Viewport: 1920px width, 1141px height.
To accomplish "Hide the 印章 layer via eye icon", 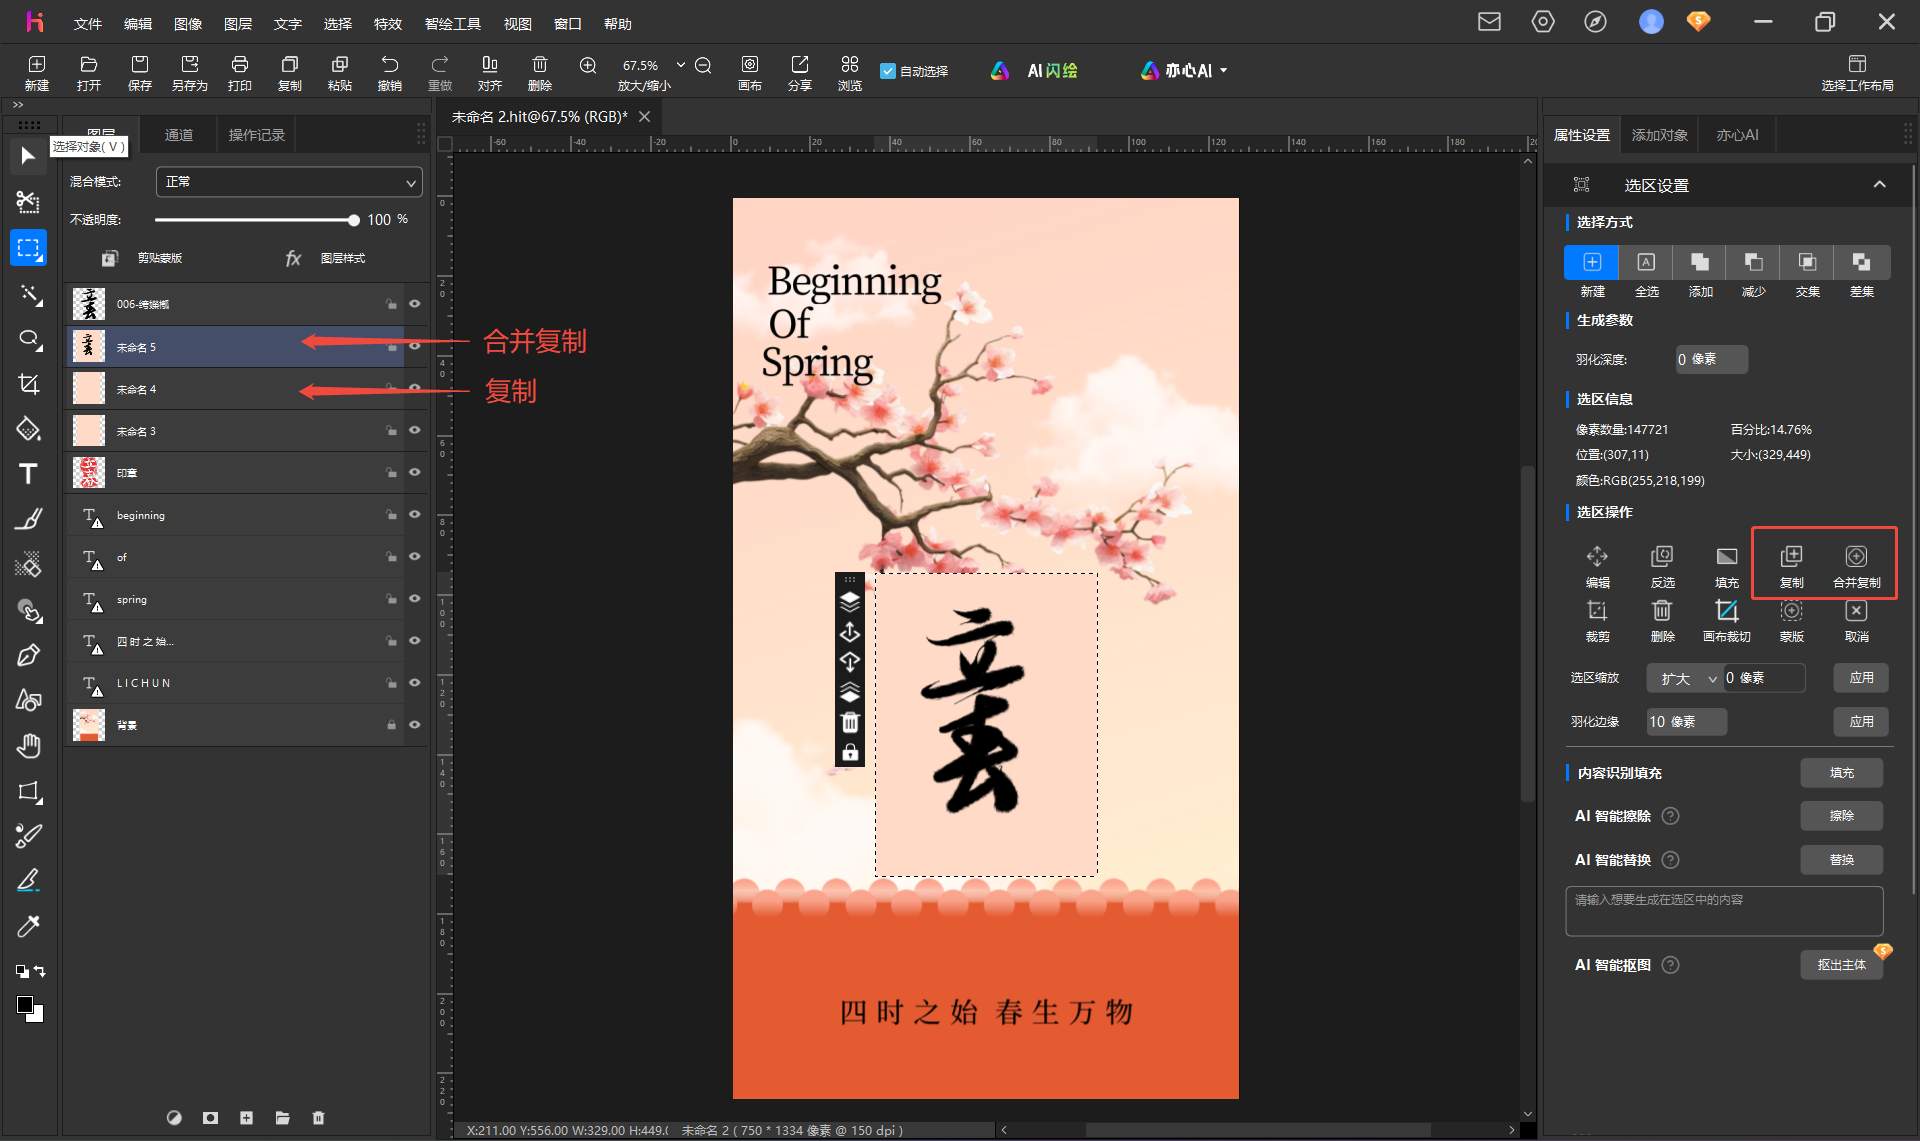I will point(414,472).
